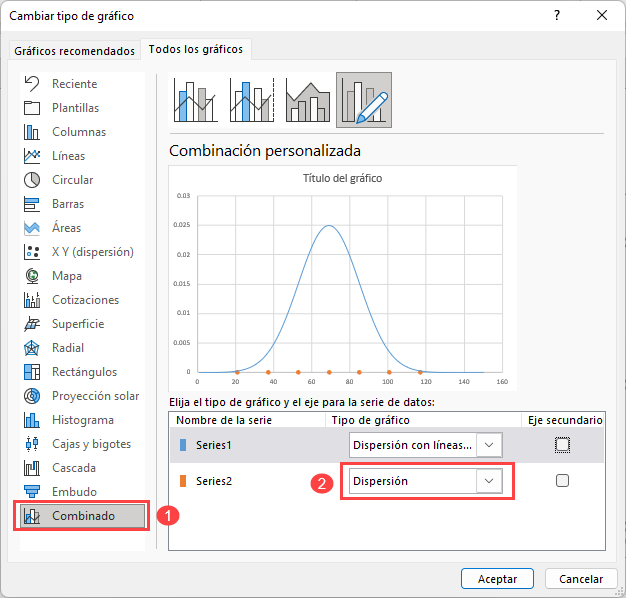Select custom combination pencil subtype
The image size is (626, 598).
[364, 100]
